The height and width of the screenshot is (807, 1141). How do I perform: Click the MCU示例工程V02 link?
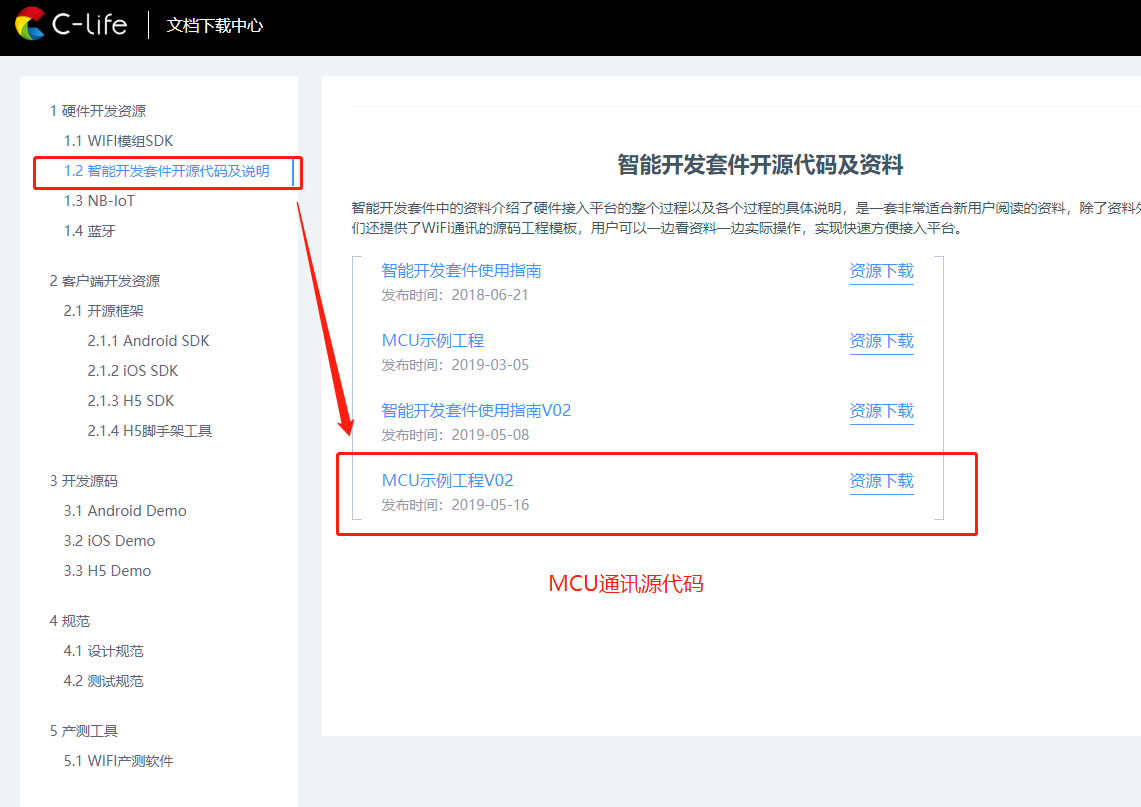pyautogui.click(x=448, y=480)
